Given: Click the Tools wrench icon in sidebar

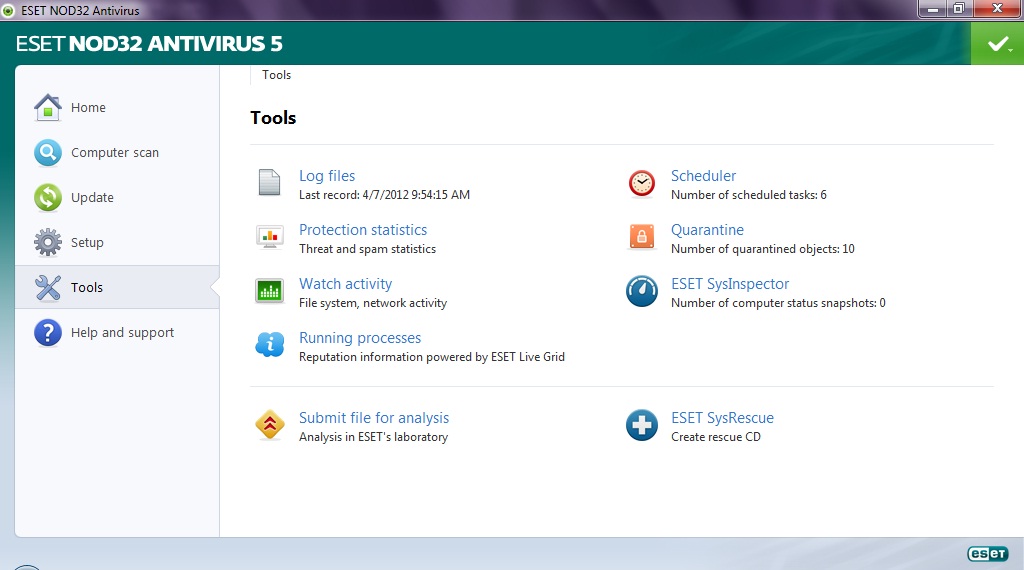Looking at the screenshot, I should pyautogui.click(x=48, y=287).
